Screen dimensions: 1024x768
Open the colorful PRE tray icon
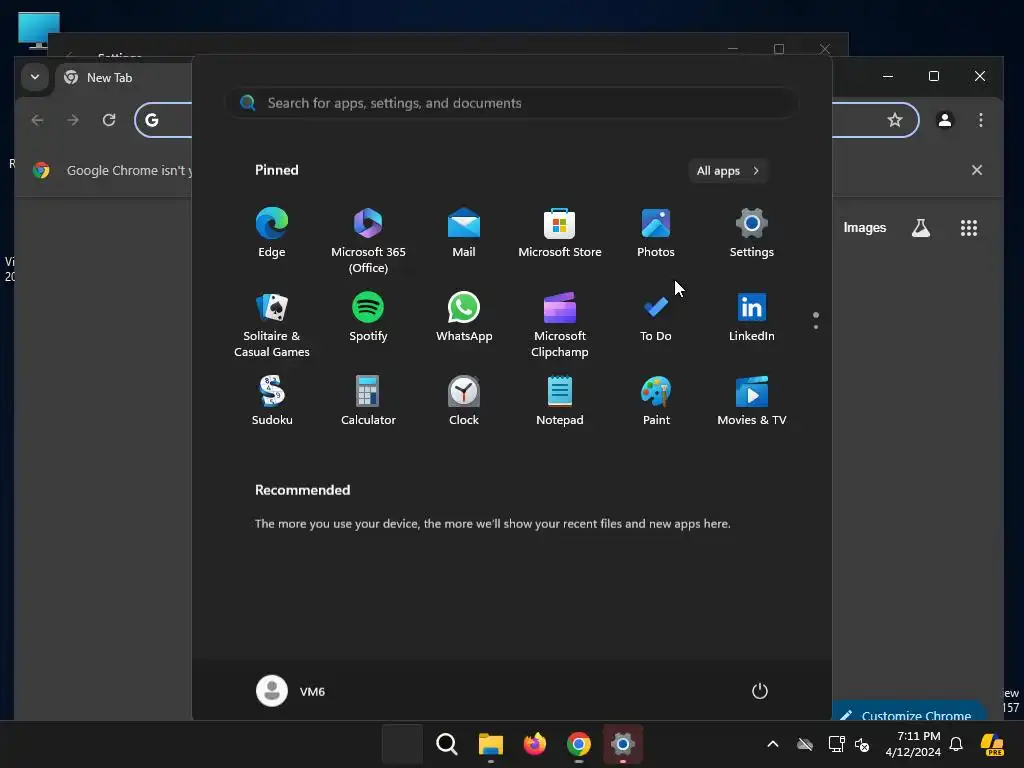coord(992,744)
